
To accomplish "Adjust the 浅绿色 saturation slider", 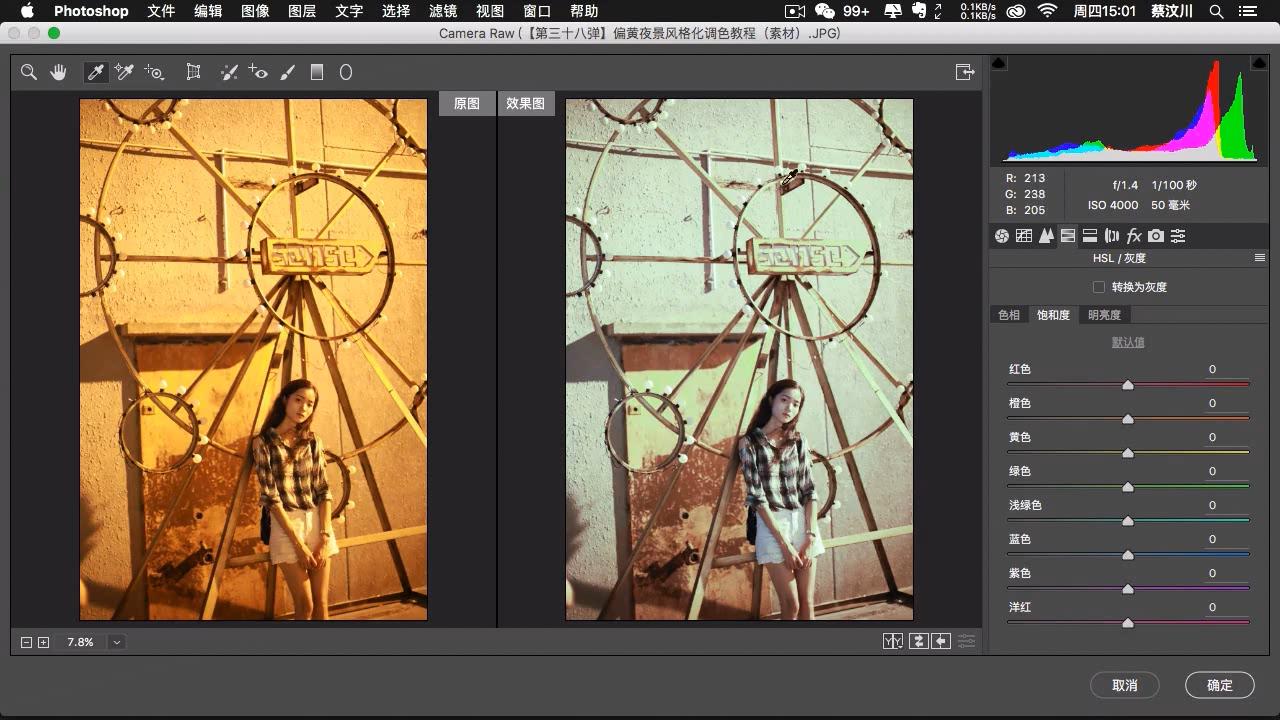I will pos(1128,520).
